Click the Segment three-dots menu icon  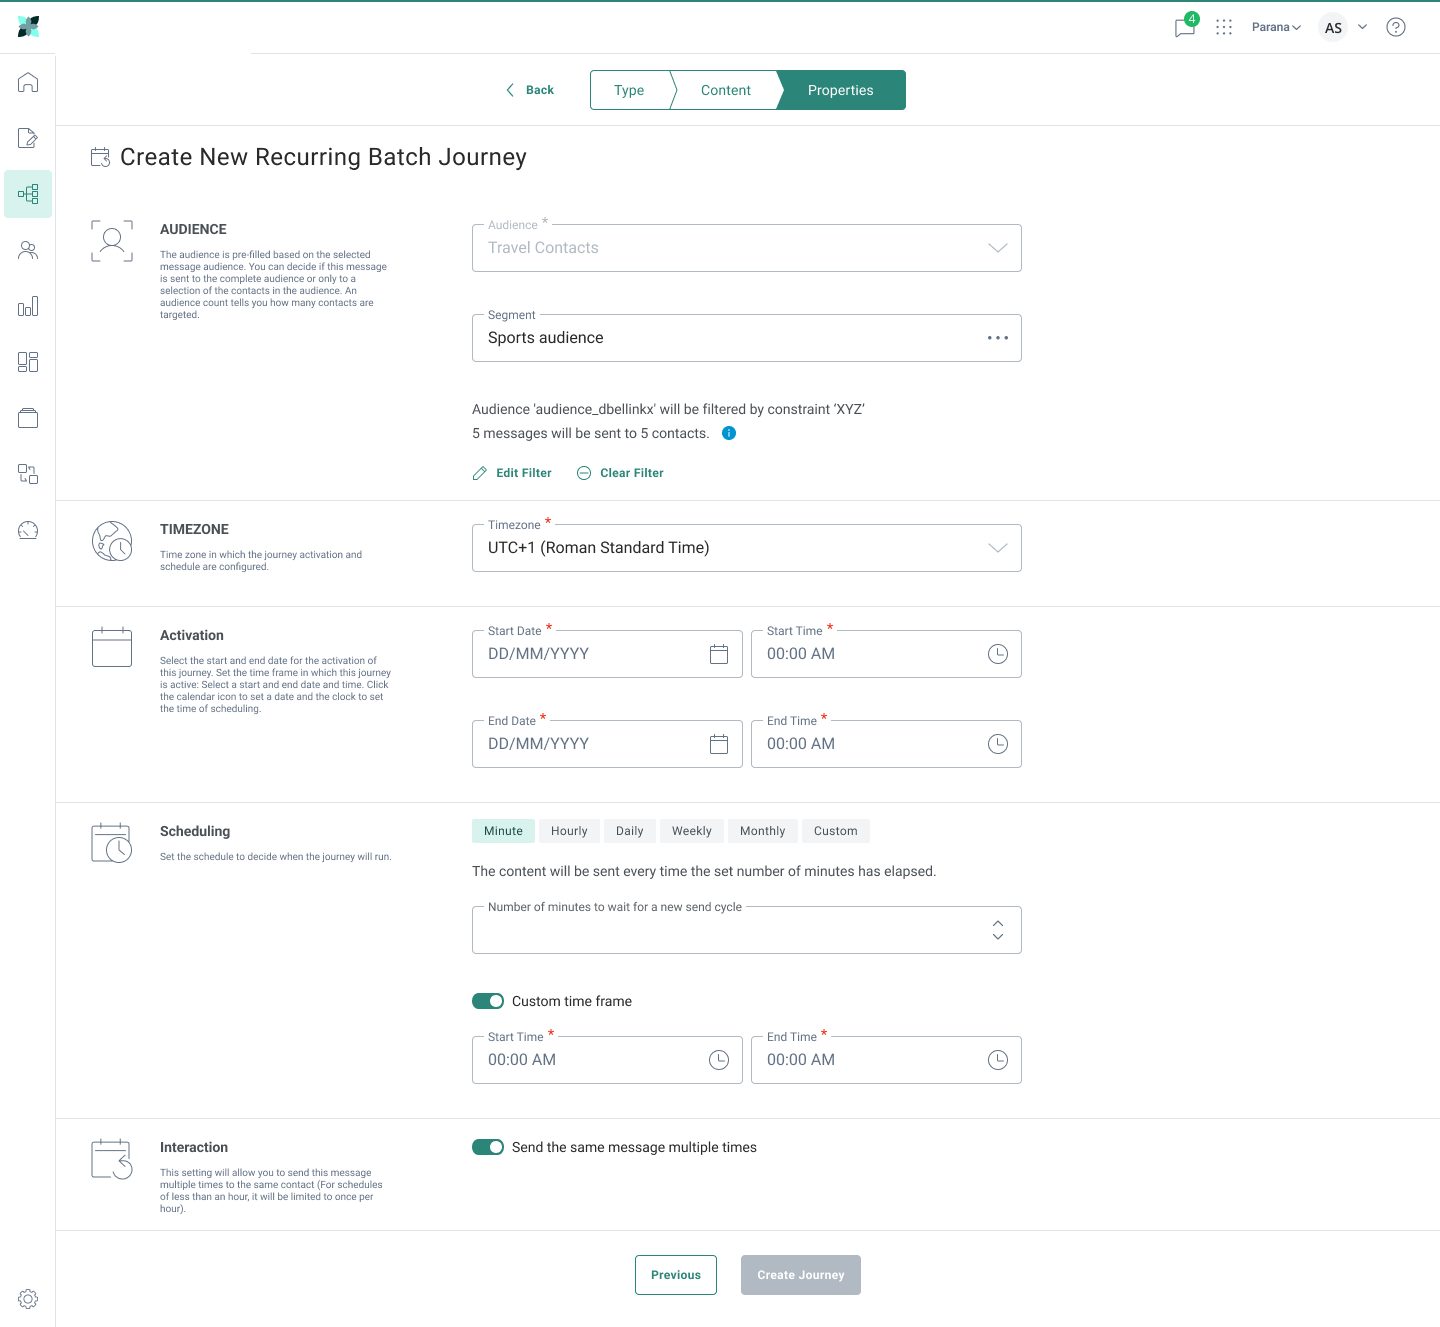click(x=998, y=338)
